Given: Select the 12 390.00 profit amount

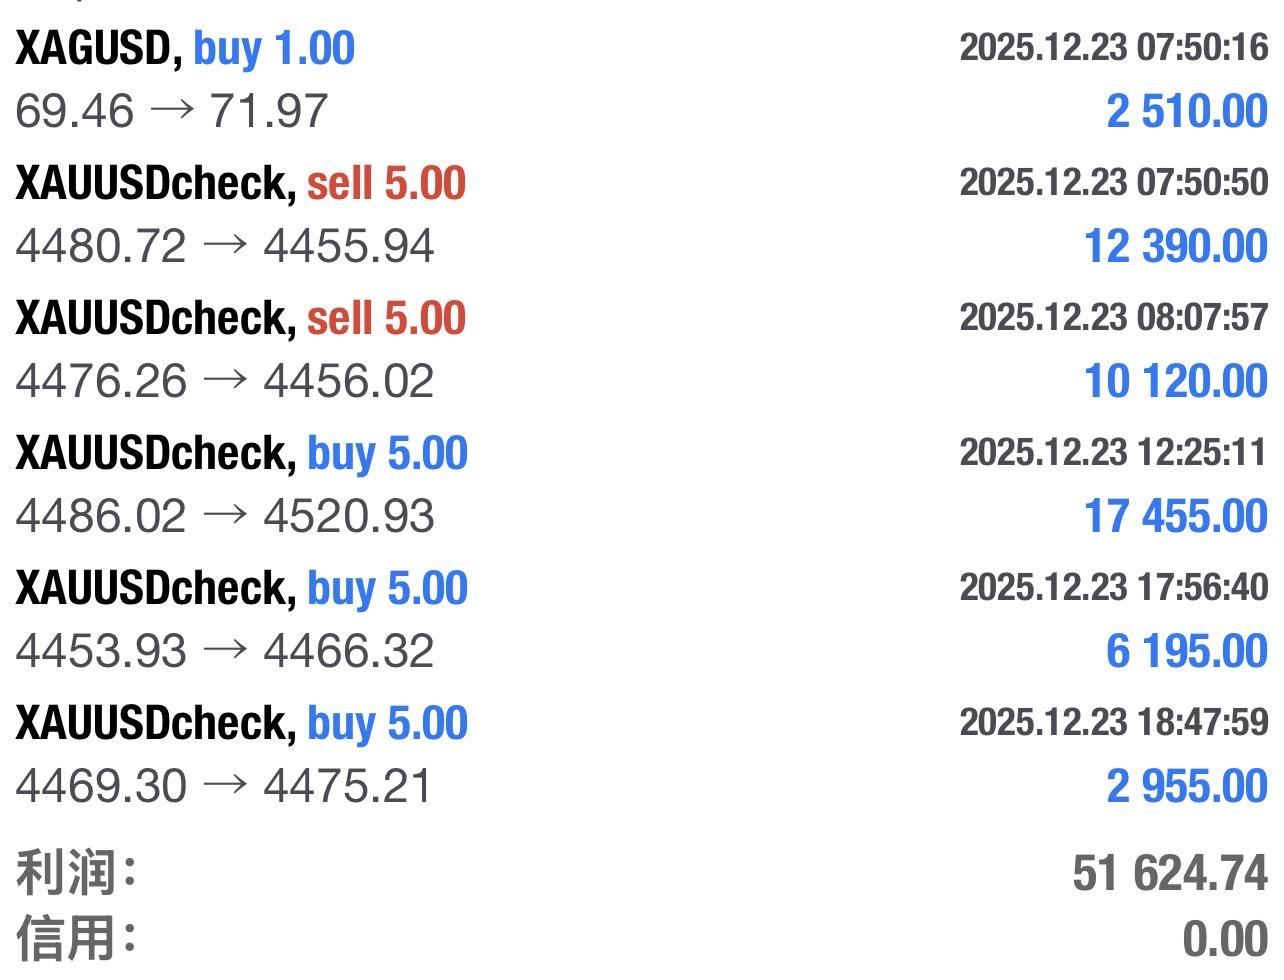Looking at the screenshot, I should pyautogui.click(x=1175, y=246).
